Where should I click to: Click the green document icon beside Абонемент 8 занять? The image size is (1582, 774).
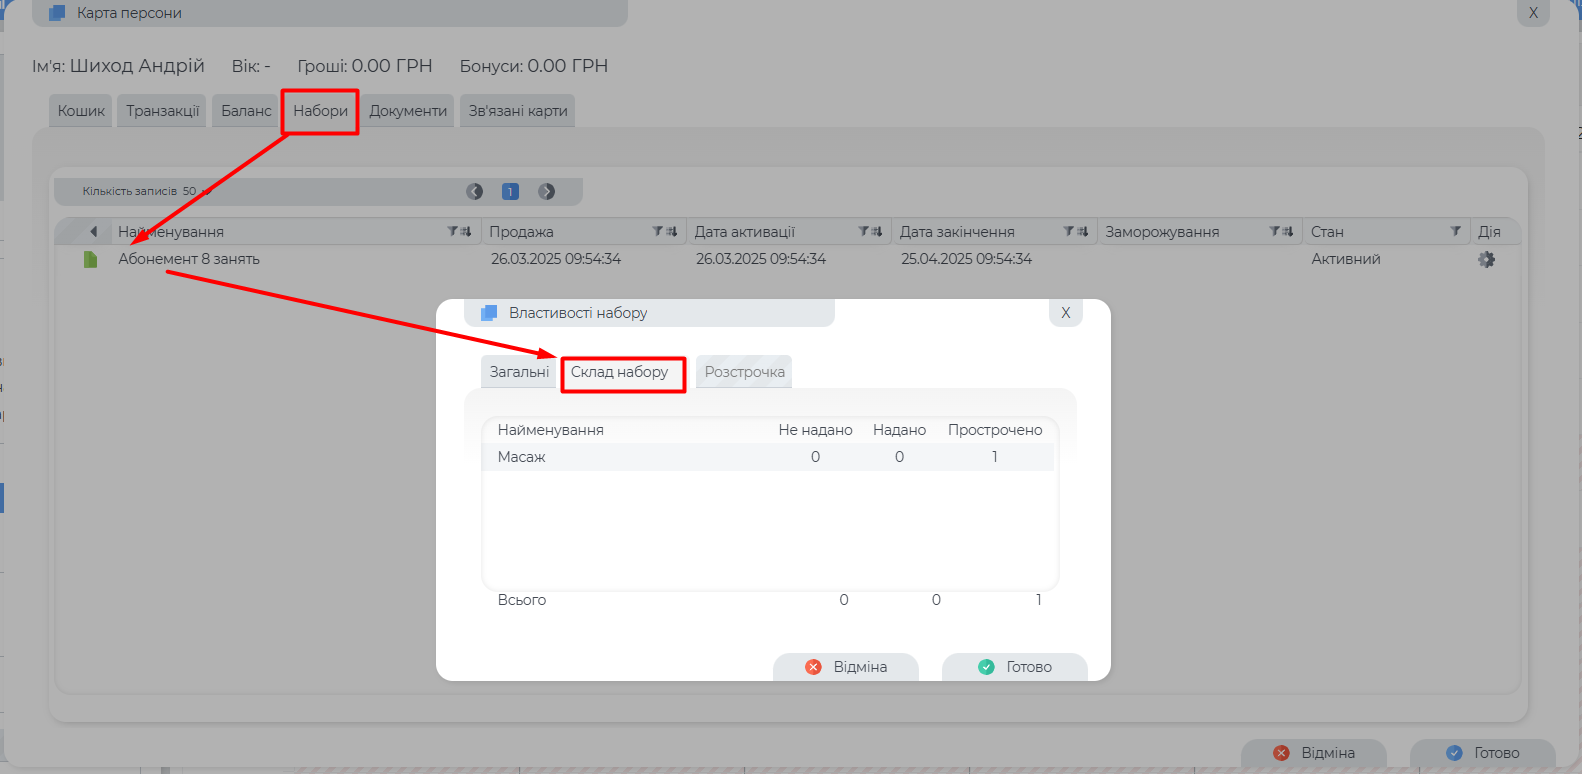[x=90, y=259]
